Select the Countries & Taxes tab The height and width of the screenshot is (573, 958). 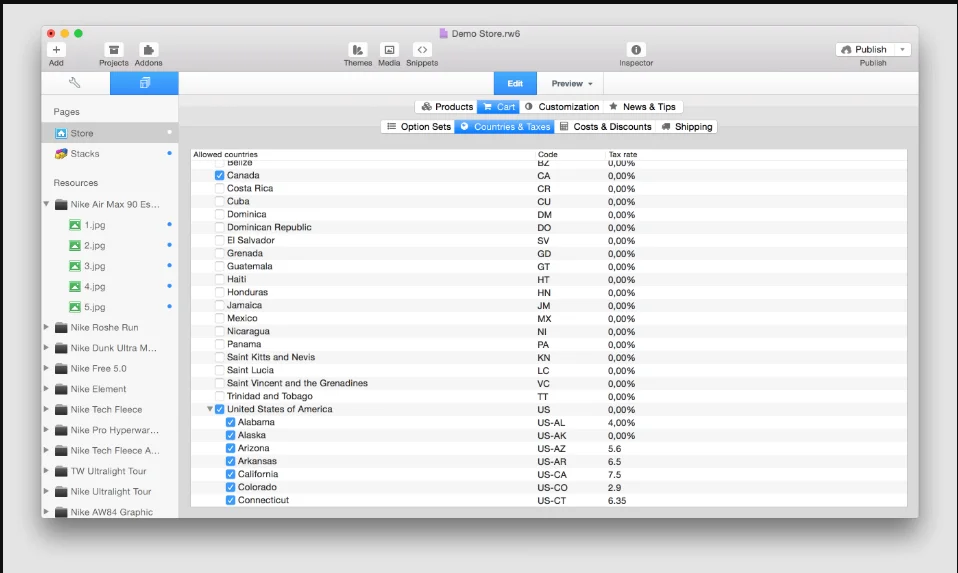point(505,126)
